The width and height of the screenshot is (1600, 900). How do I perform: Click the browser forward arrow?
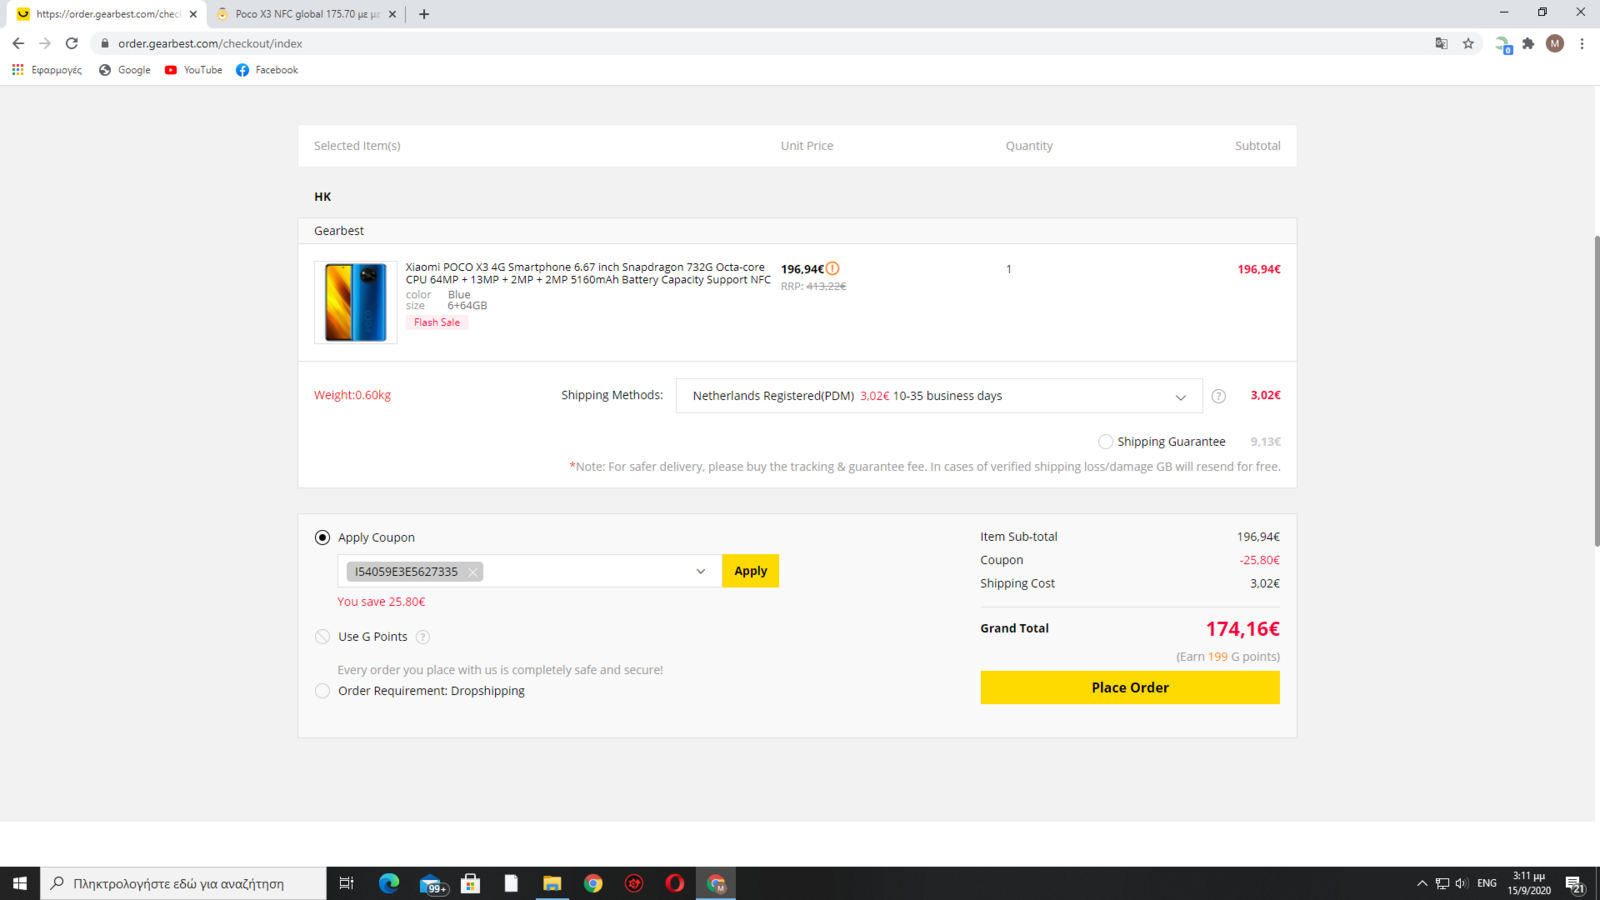point(45,43)
